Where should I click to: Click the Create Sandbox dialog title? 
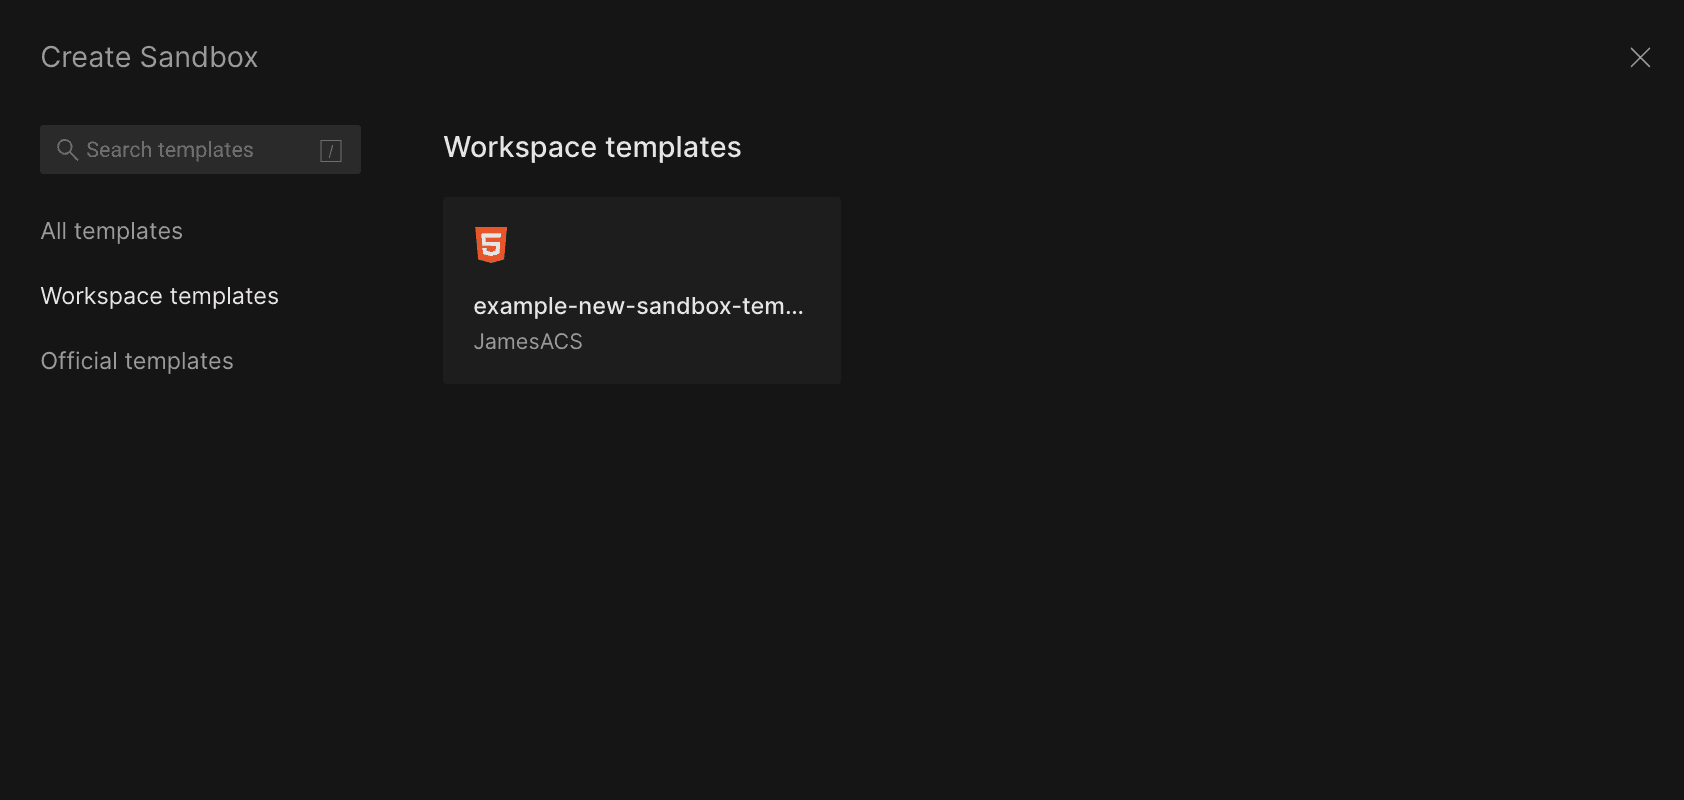tap(149, 57)
